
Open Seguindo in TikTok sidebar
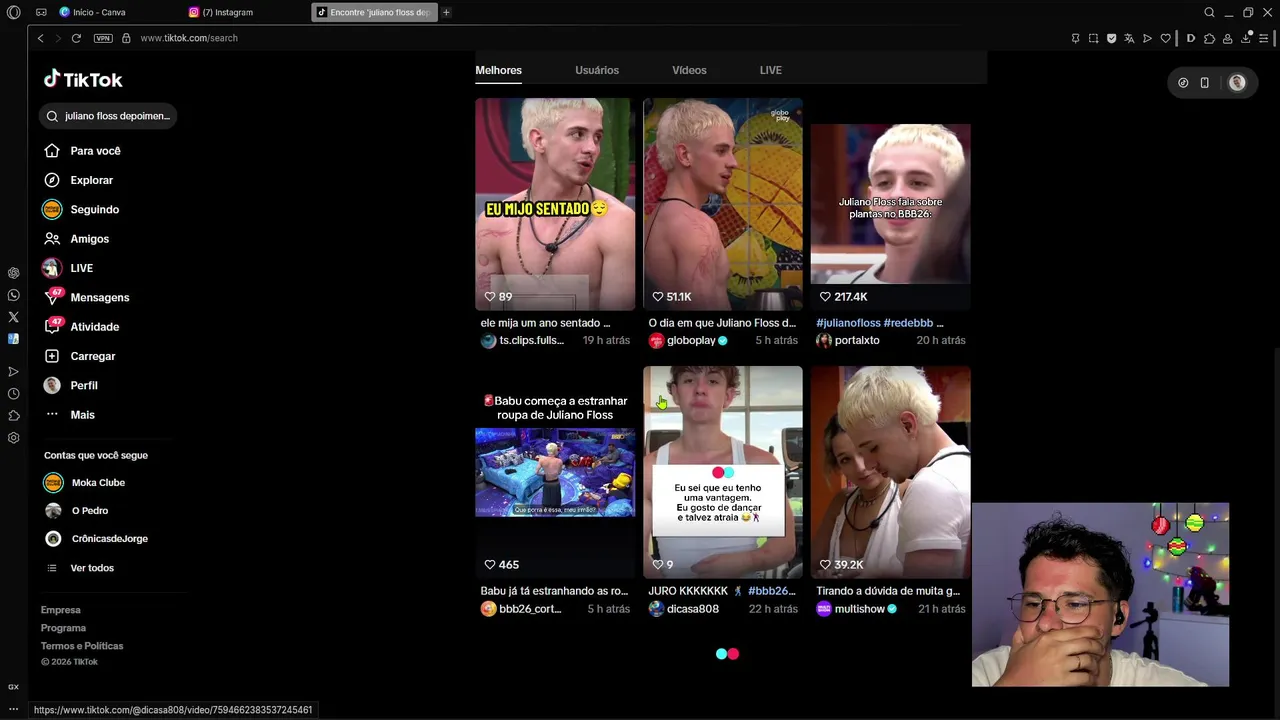[94, 210]
